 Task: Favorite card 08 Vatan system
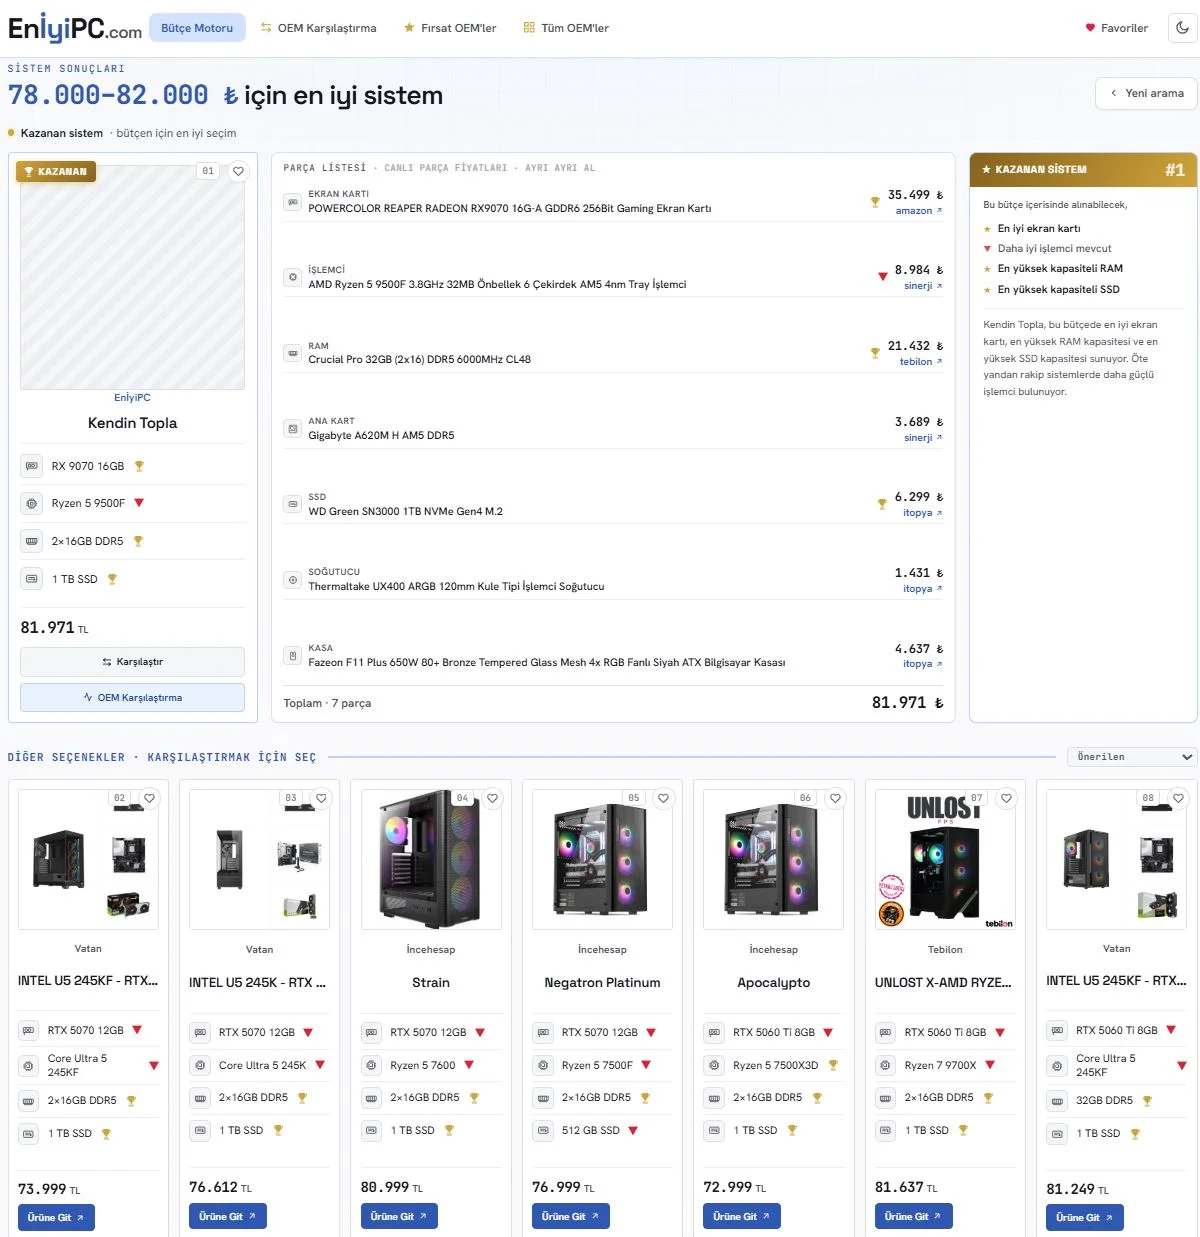(1178, 798)
